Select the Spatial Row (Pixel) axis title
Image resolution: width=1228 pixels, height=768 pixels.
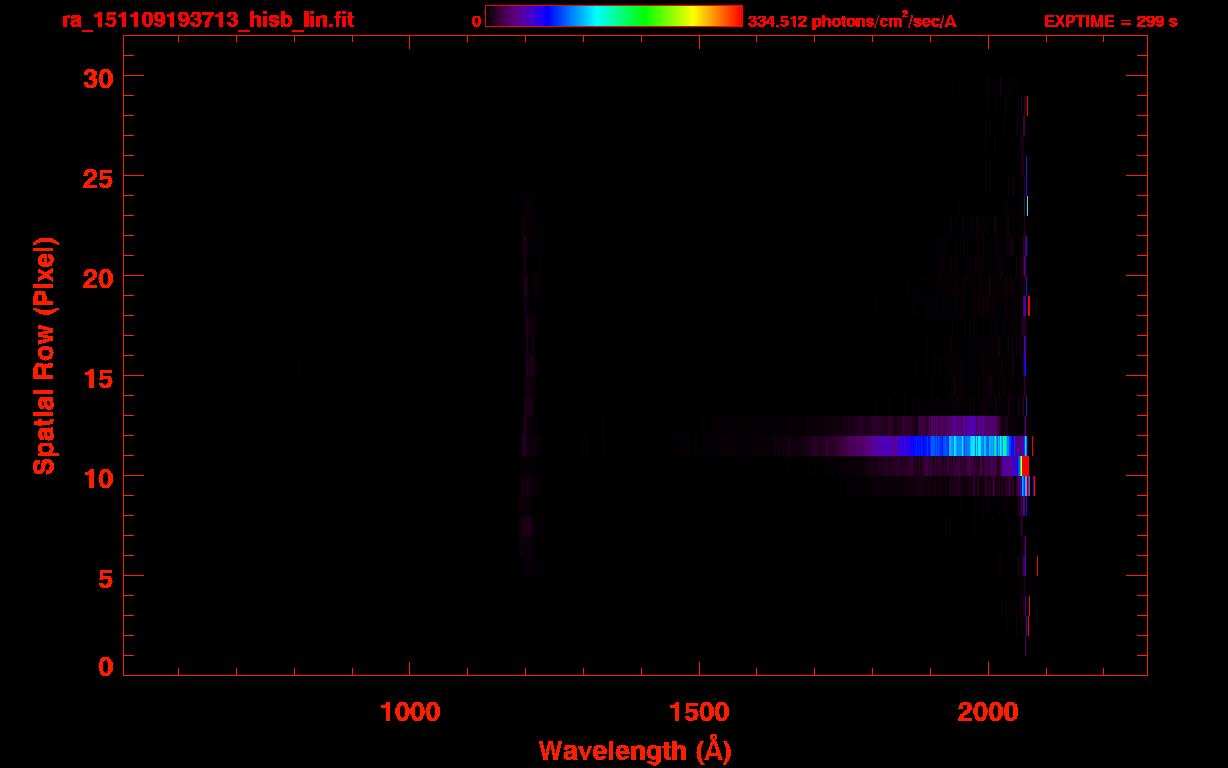pos(45,355)
